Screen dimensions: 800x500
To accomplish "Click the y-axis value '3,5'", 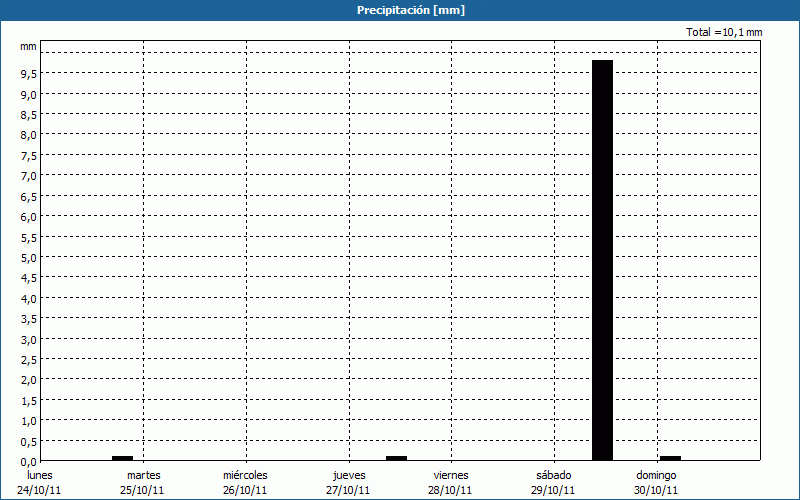I will 29,319.
